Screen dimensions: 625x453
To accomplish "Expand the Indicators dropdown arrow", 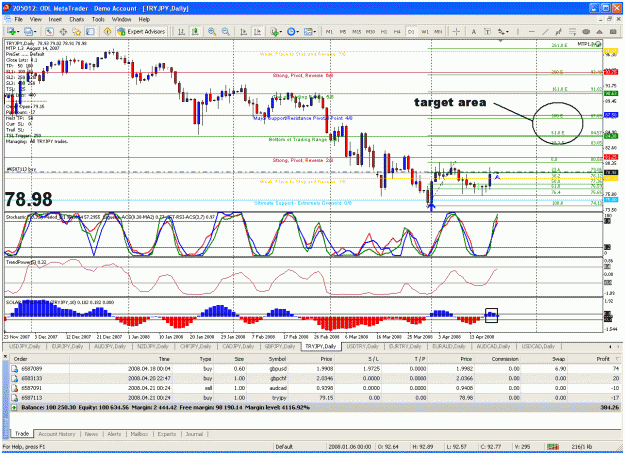I will click(281, 32).
